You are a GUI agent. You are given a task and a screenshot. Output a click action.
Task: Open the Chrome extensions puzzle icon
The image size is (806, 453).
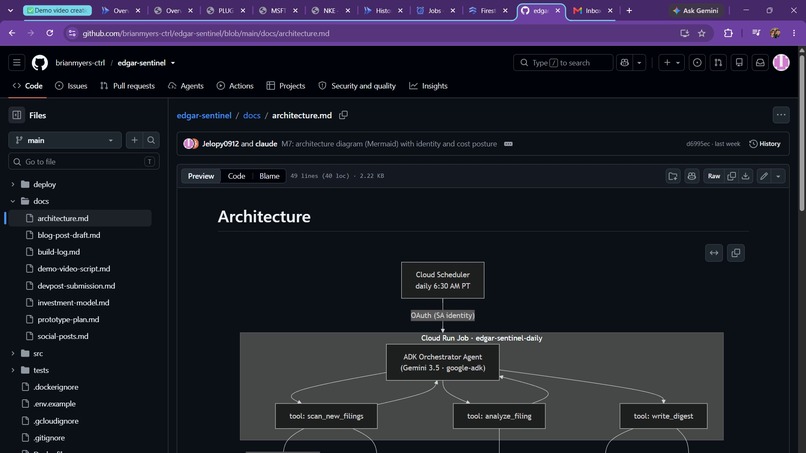(728, 33)
